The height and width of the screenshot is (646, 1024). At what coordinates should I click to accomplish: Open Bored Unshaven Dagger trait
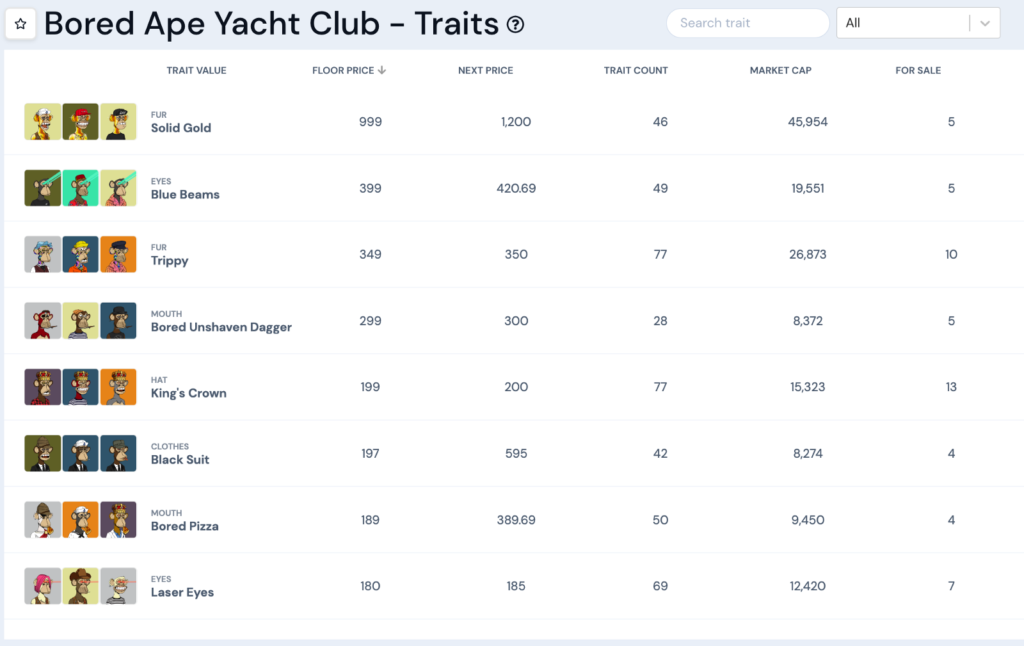221,327
